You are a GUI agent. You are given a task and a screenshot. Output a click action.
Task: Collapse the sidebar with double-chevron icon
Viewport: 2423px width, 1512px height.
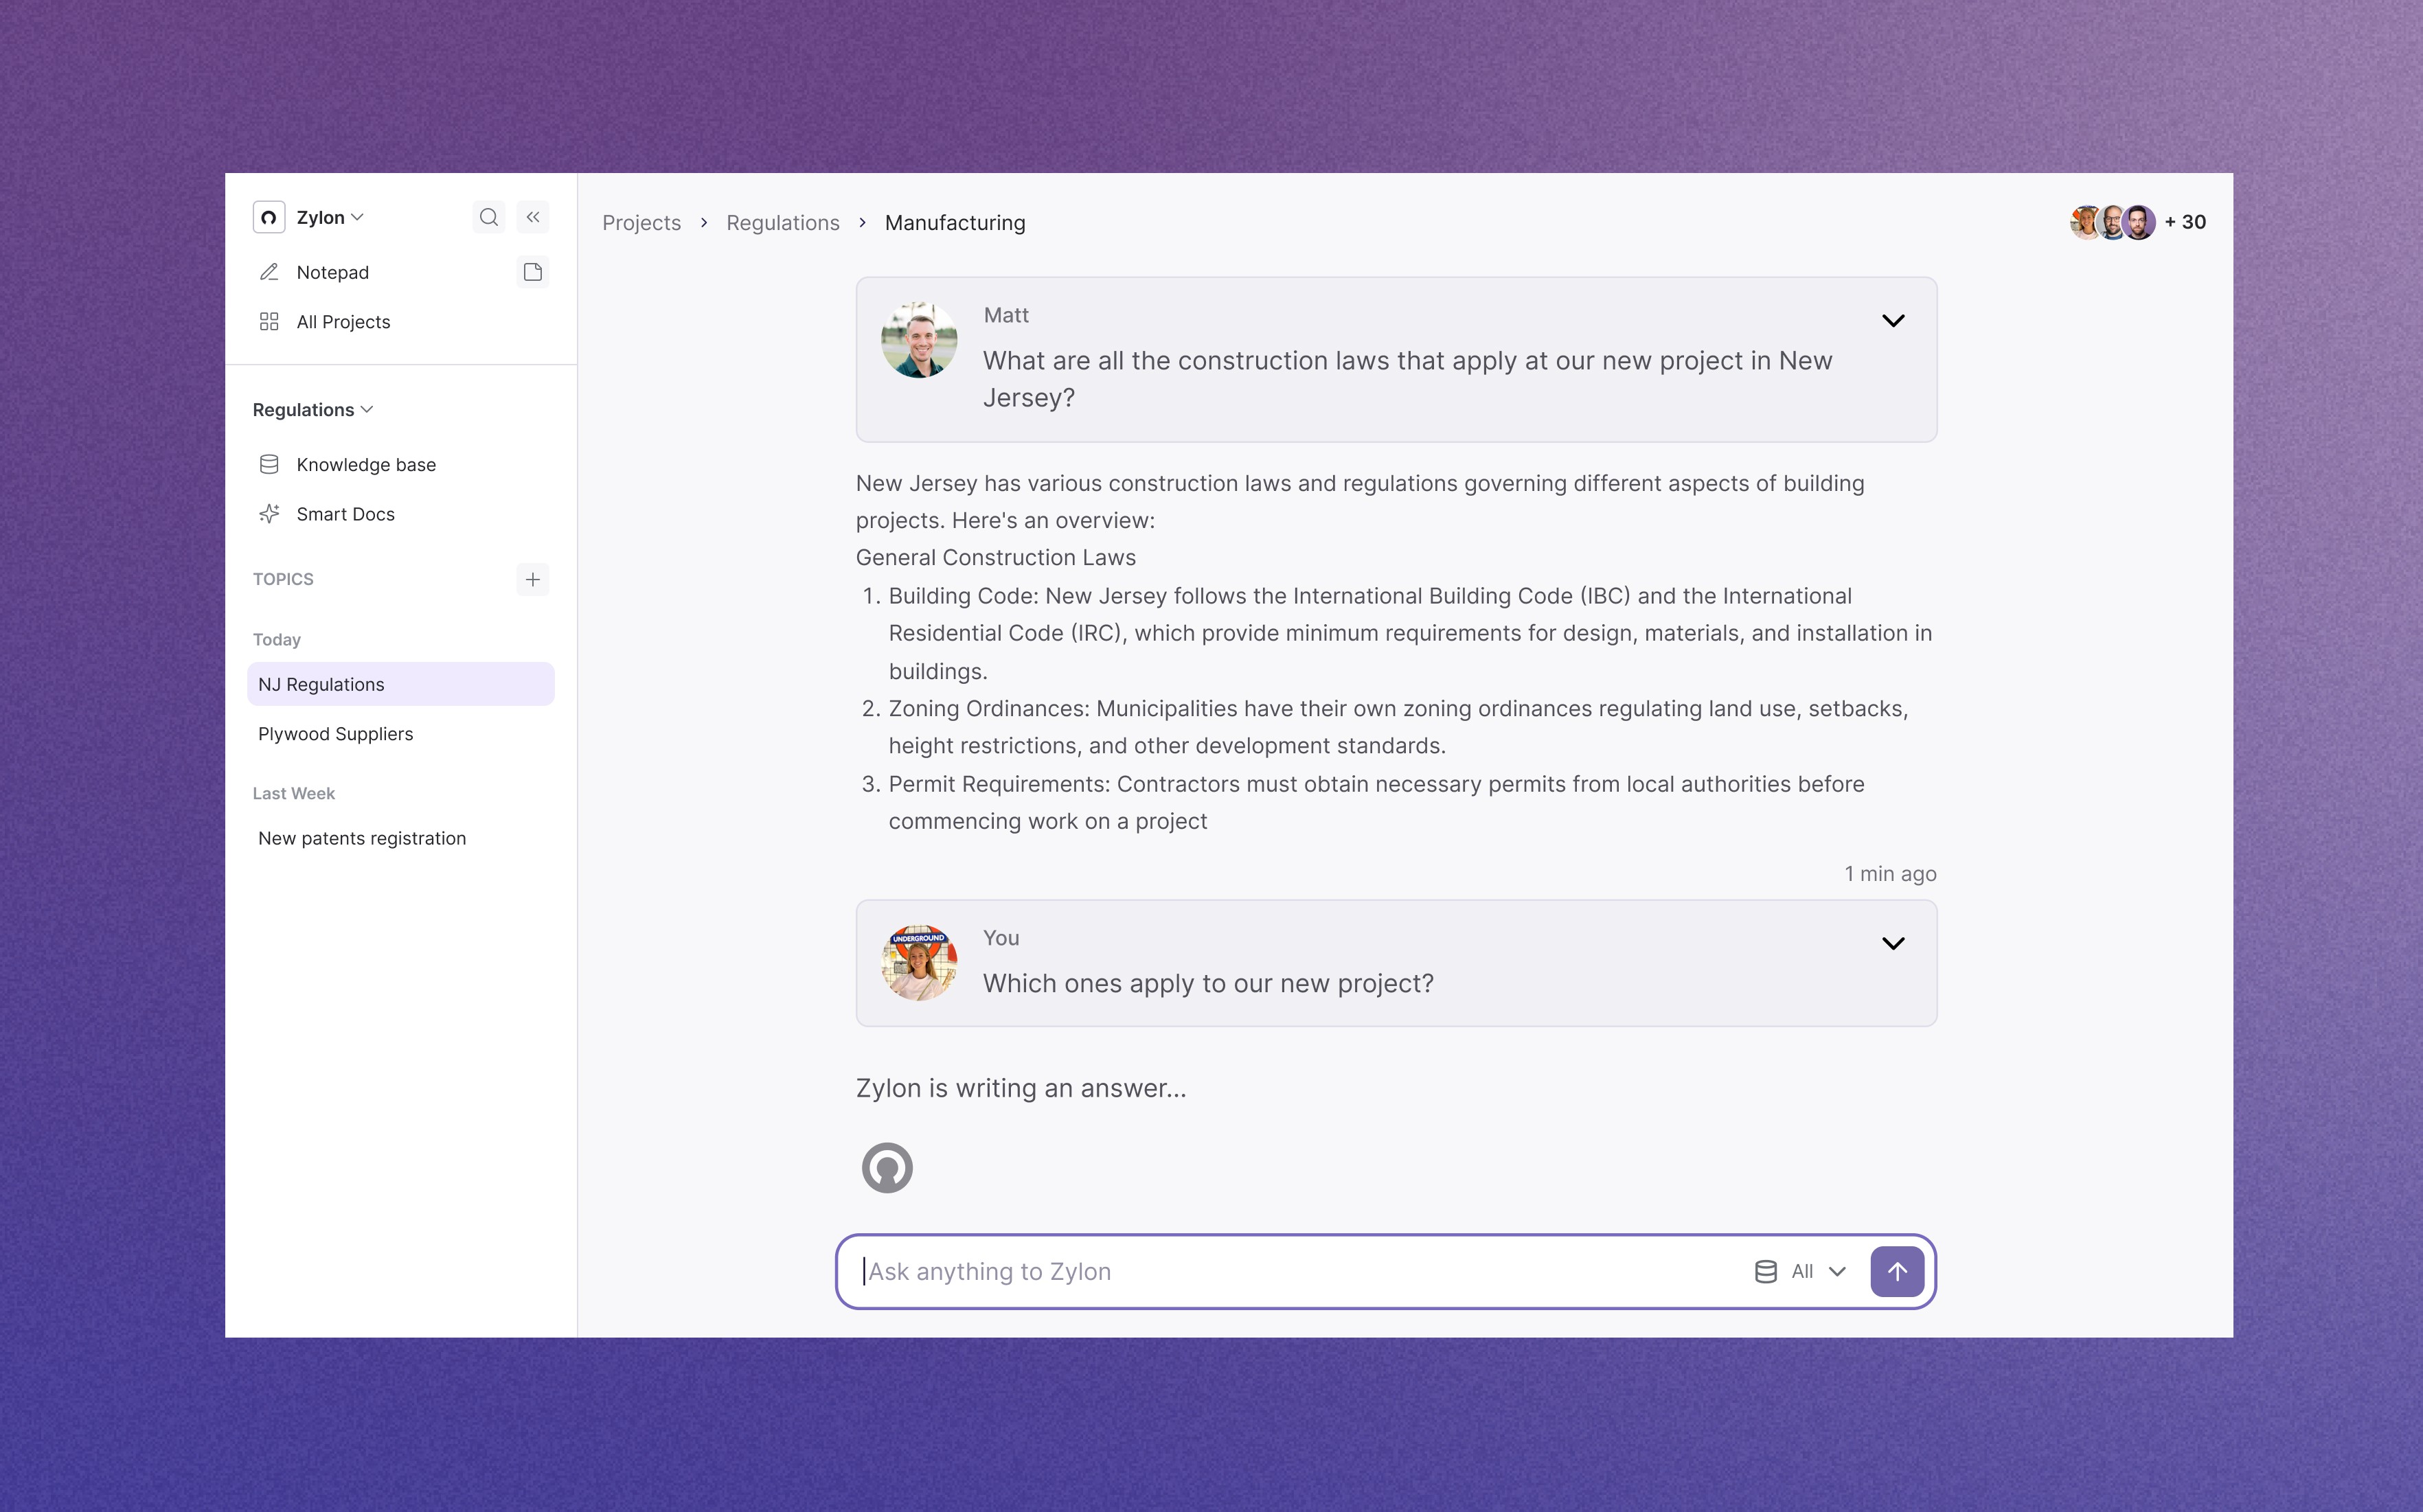click(533, 217)
